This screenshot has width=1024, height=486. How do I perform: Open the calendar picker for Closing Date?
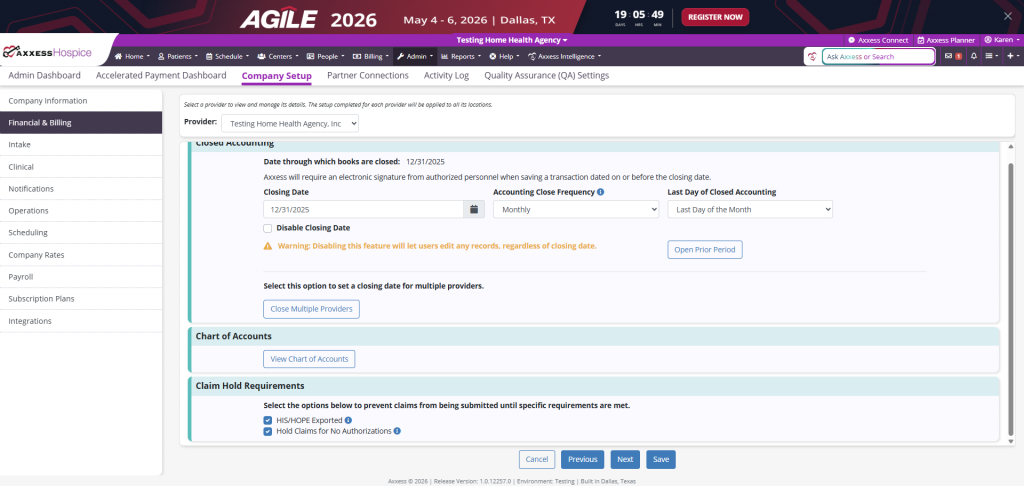475,210
